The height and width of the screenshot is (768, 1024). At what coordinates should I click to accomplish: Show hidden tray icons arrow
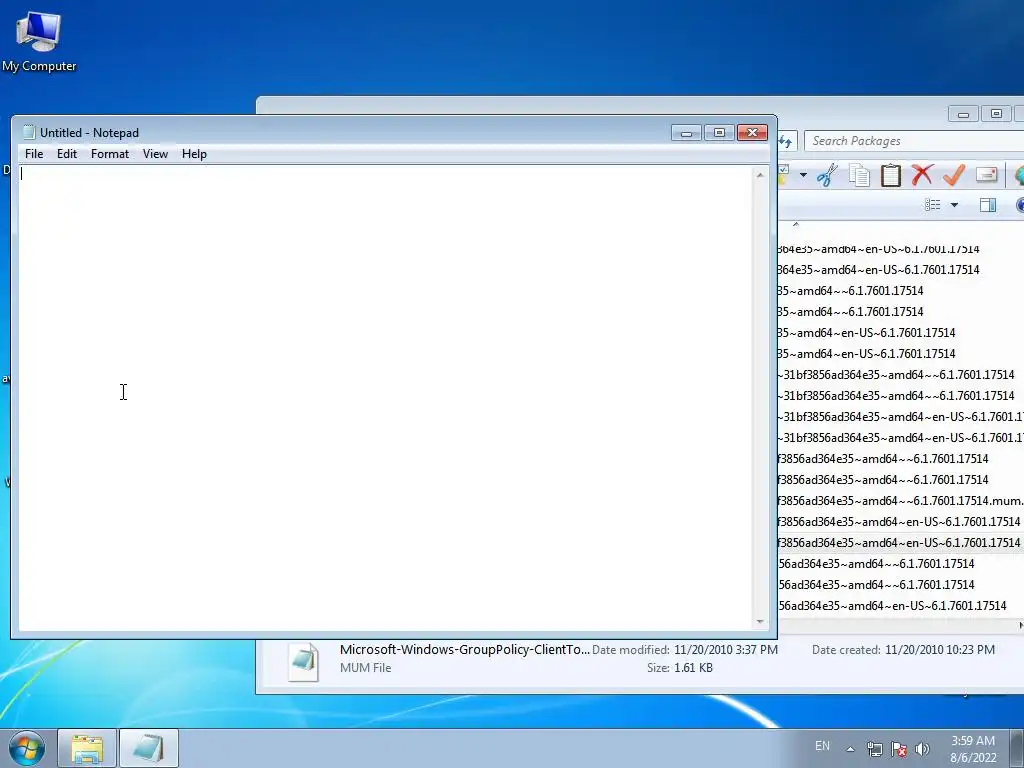[850, 749]
